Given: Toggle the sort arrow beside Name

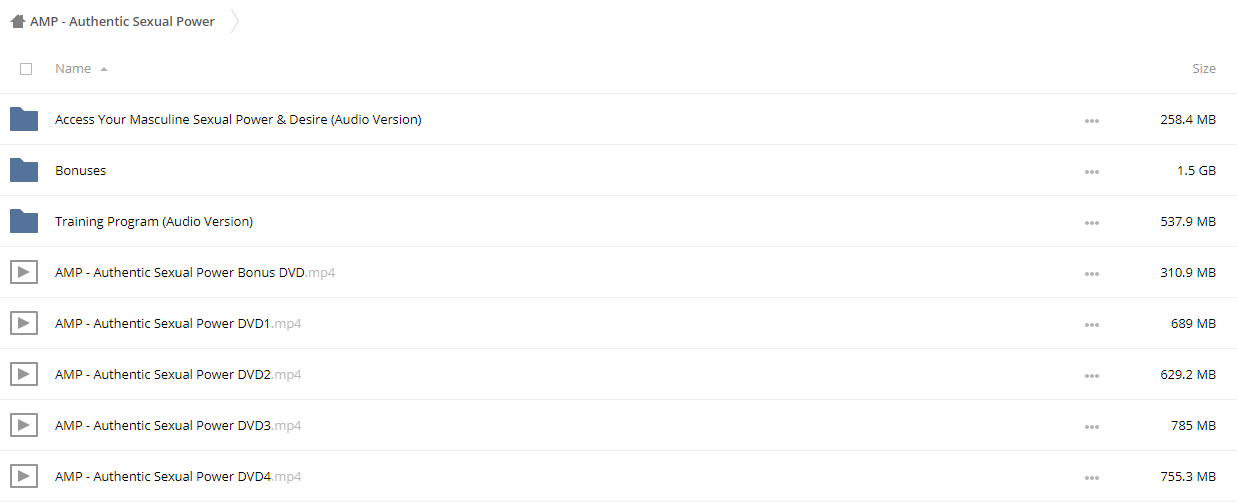Looking at the screenshot, I should [104, 69].
